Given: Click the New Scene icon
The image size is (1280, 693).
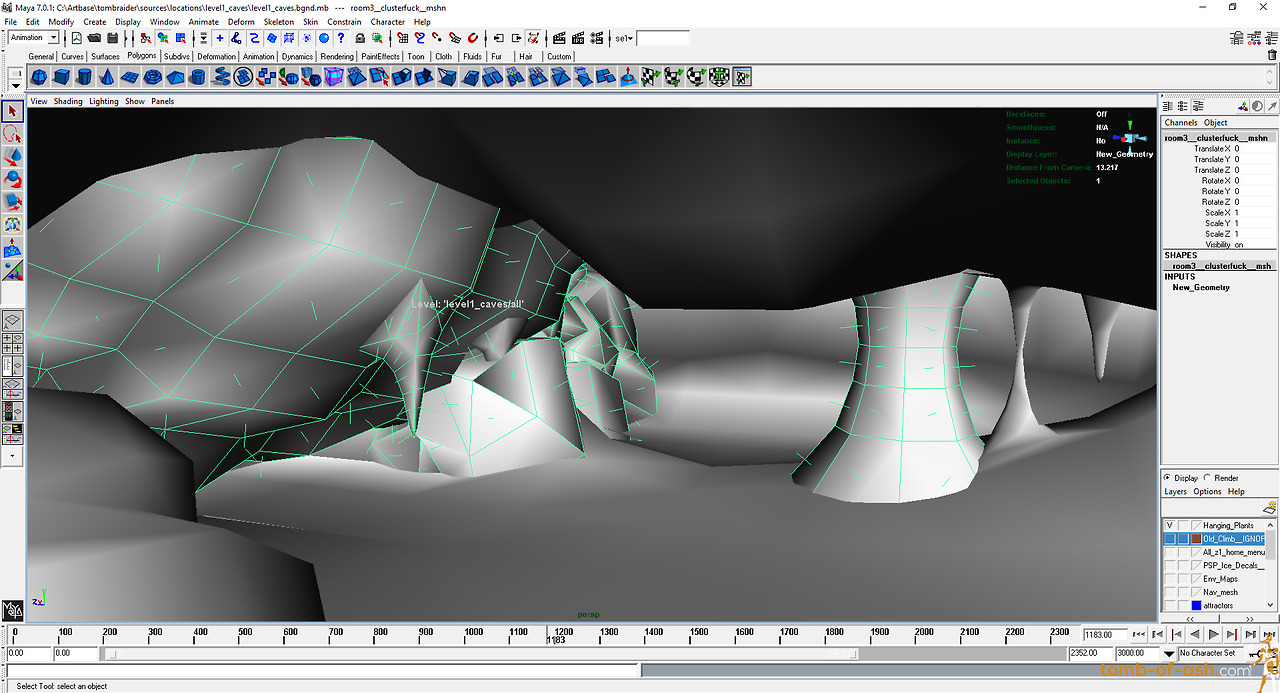Looking at the screenshot, I should [x=76, y=38].
